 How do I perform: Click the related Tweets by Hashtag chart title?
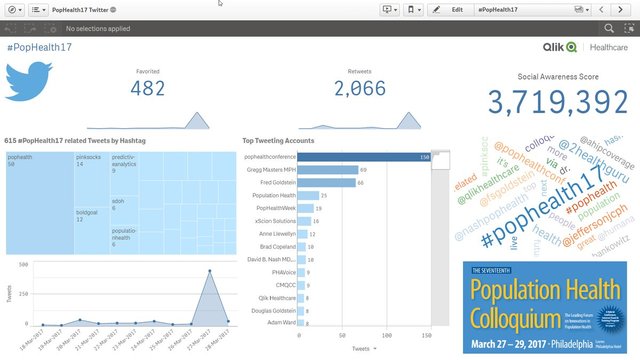[75, 140]
